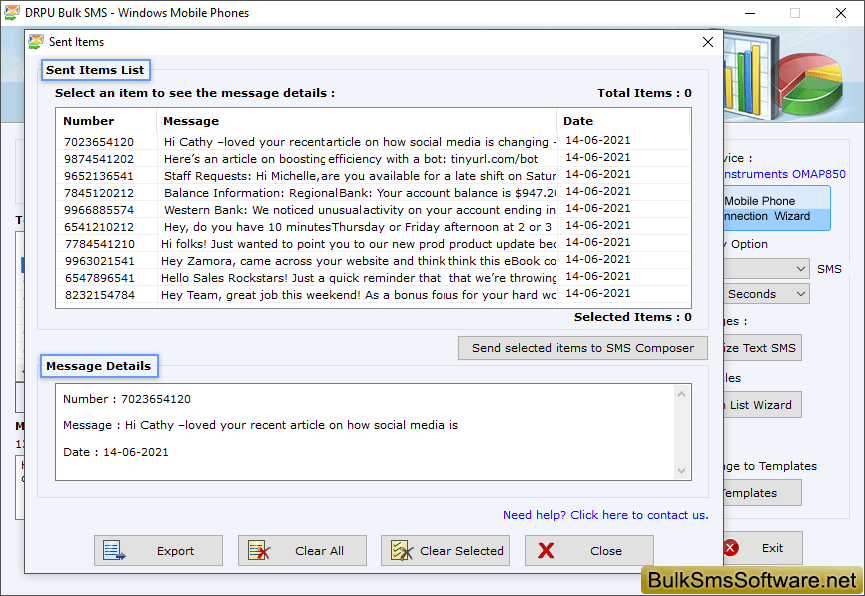Clear selected sent items
This screenshot has height=596, width=865.
[445, 550]
